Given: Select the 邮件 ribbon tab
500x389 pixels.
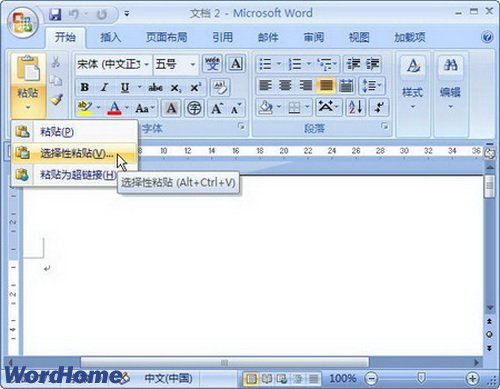Looking at the screenshot, I should click(x=268, y=37).
